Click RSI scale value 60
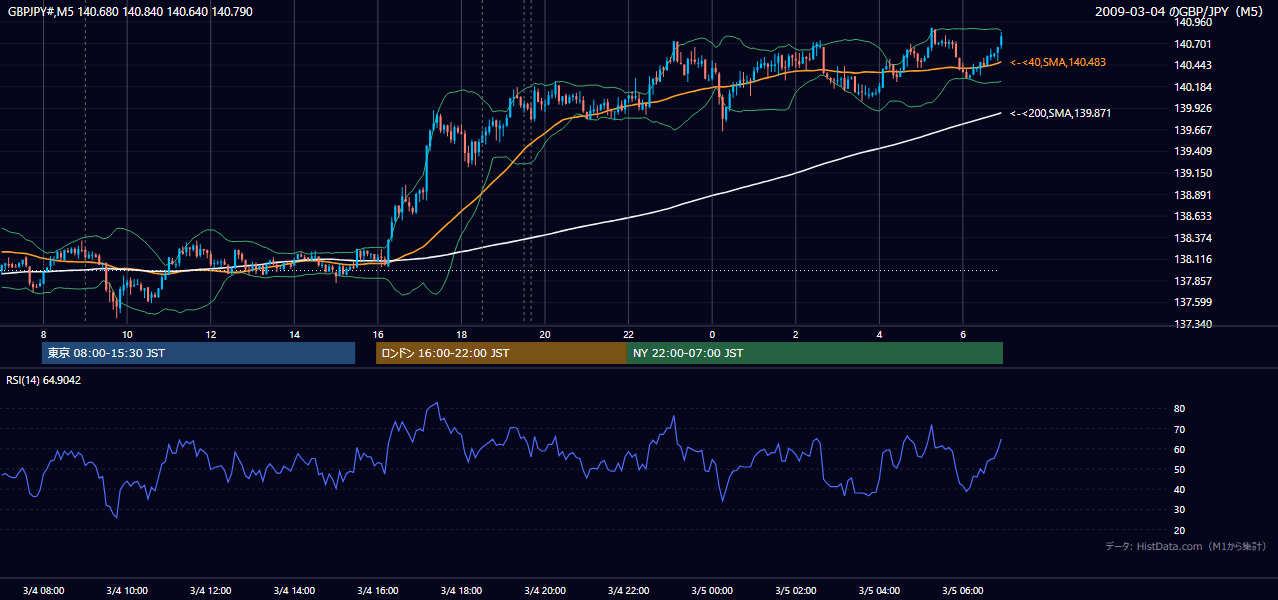The image size is (1278, 600). click(1179, 449)
